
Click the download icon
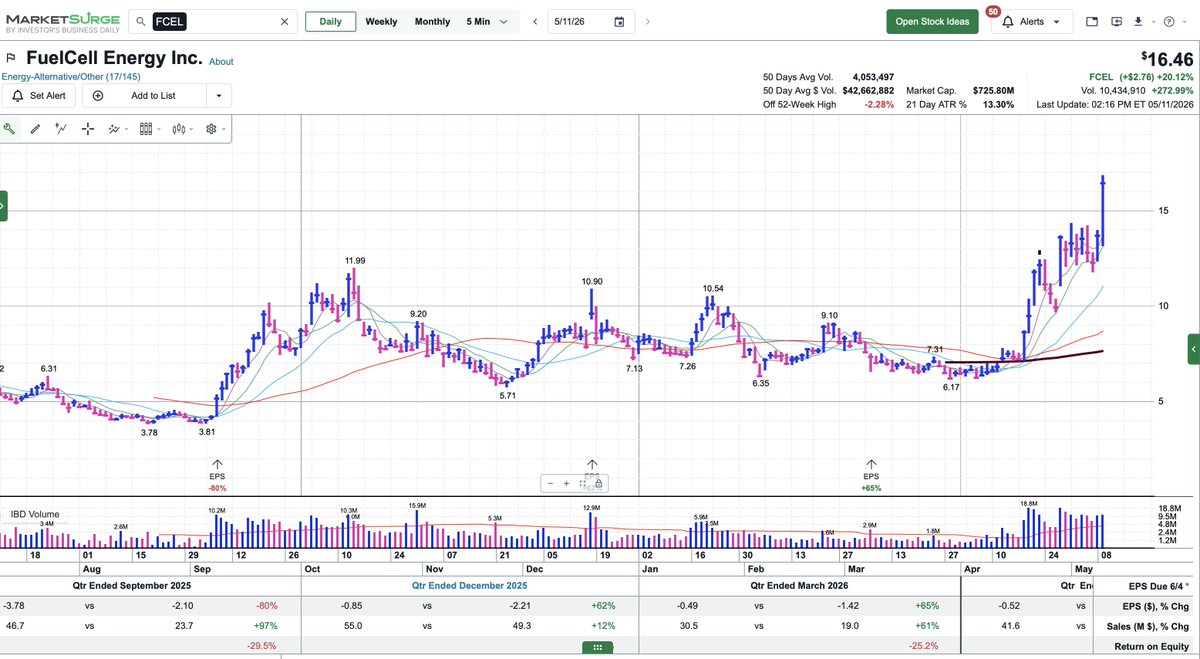point(1138,21)
